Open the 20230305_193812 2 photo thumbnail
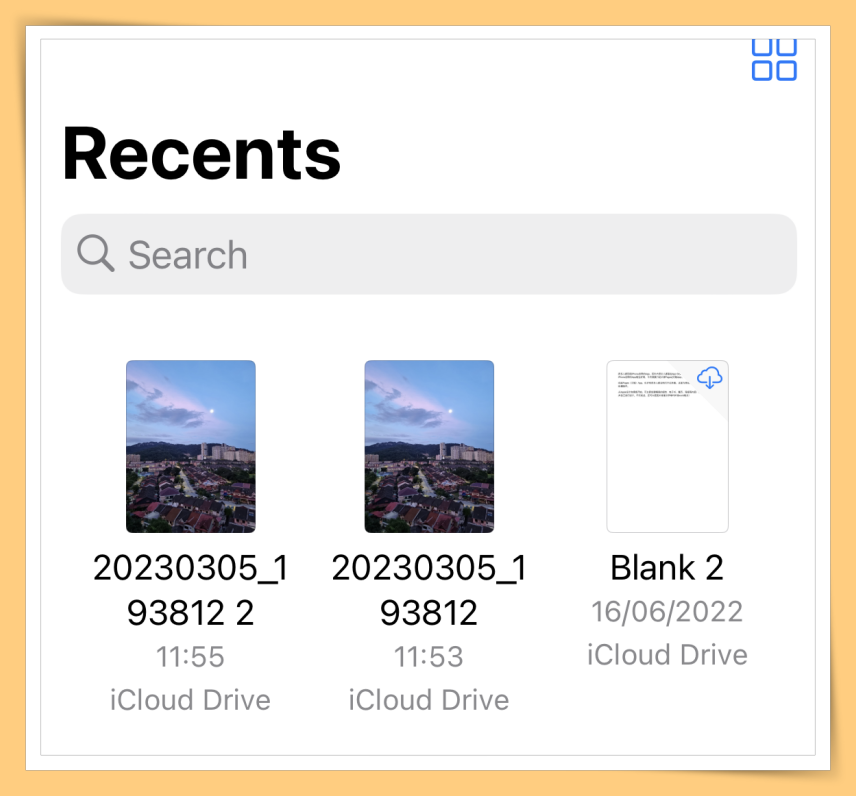The width and height of the screenshot is (856, 796). [x=191, y=446]
